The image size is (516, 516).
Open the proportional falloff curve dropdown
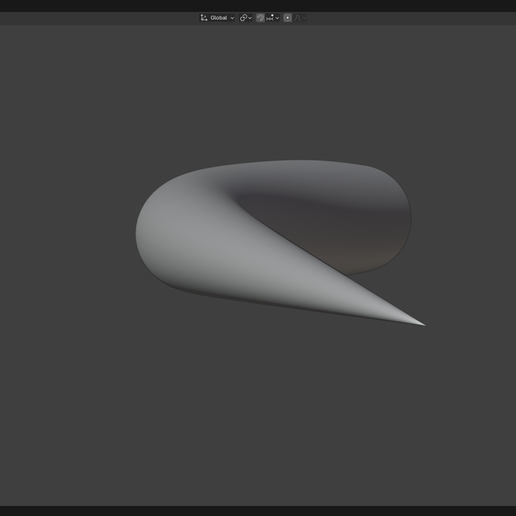coord(300,18)
